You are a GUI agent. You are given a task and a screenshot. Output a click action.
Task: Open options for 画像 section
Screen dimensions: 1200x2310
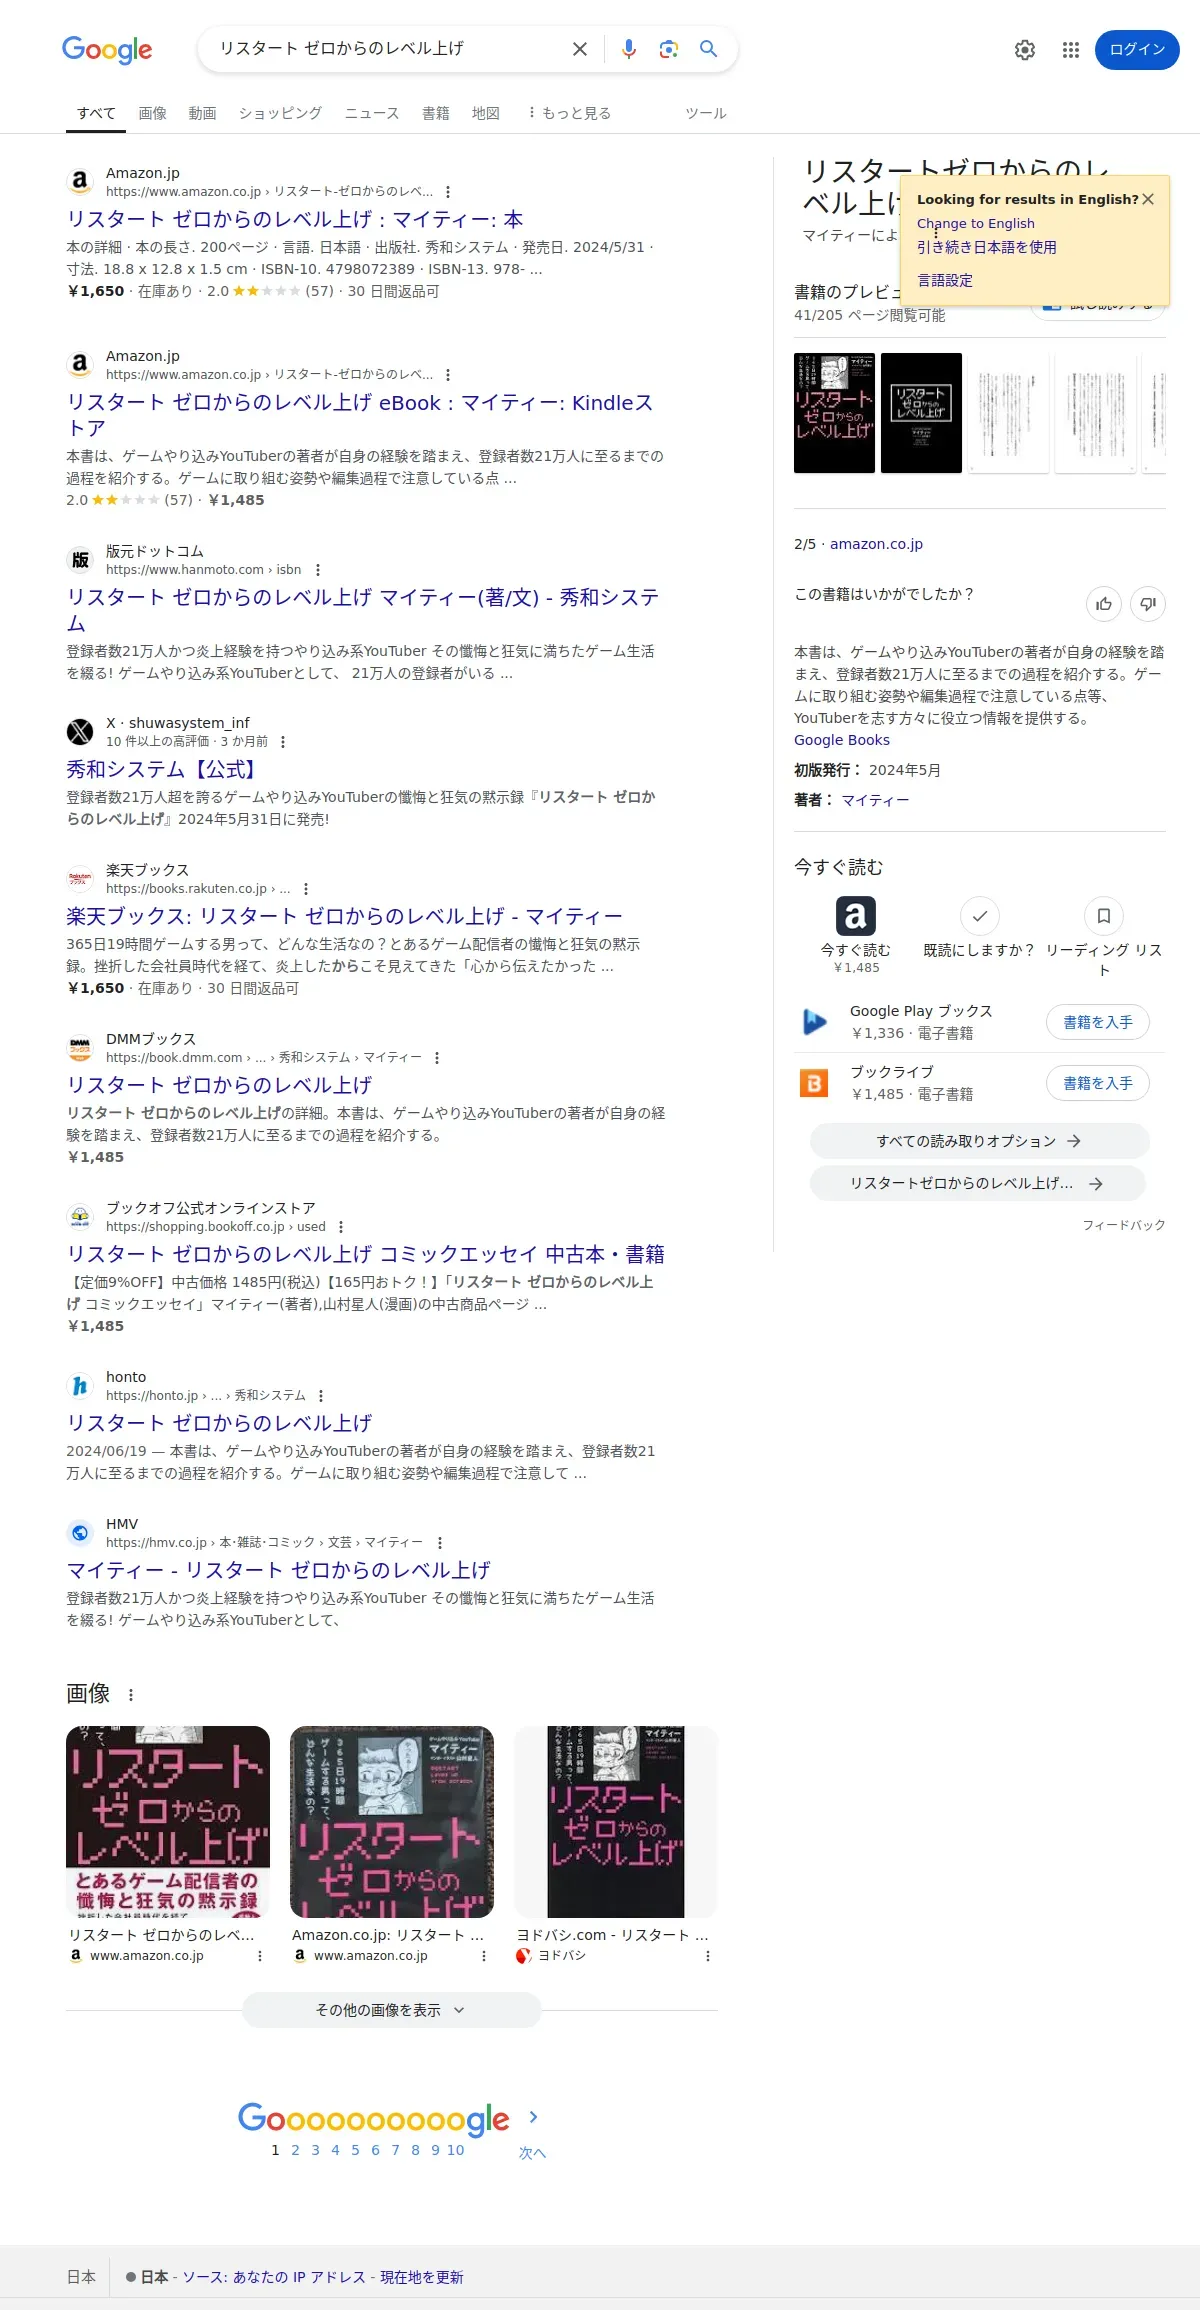click(x=131, y=1695)
